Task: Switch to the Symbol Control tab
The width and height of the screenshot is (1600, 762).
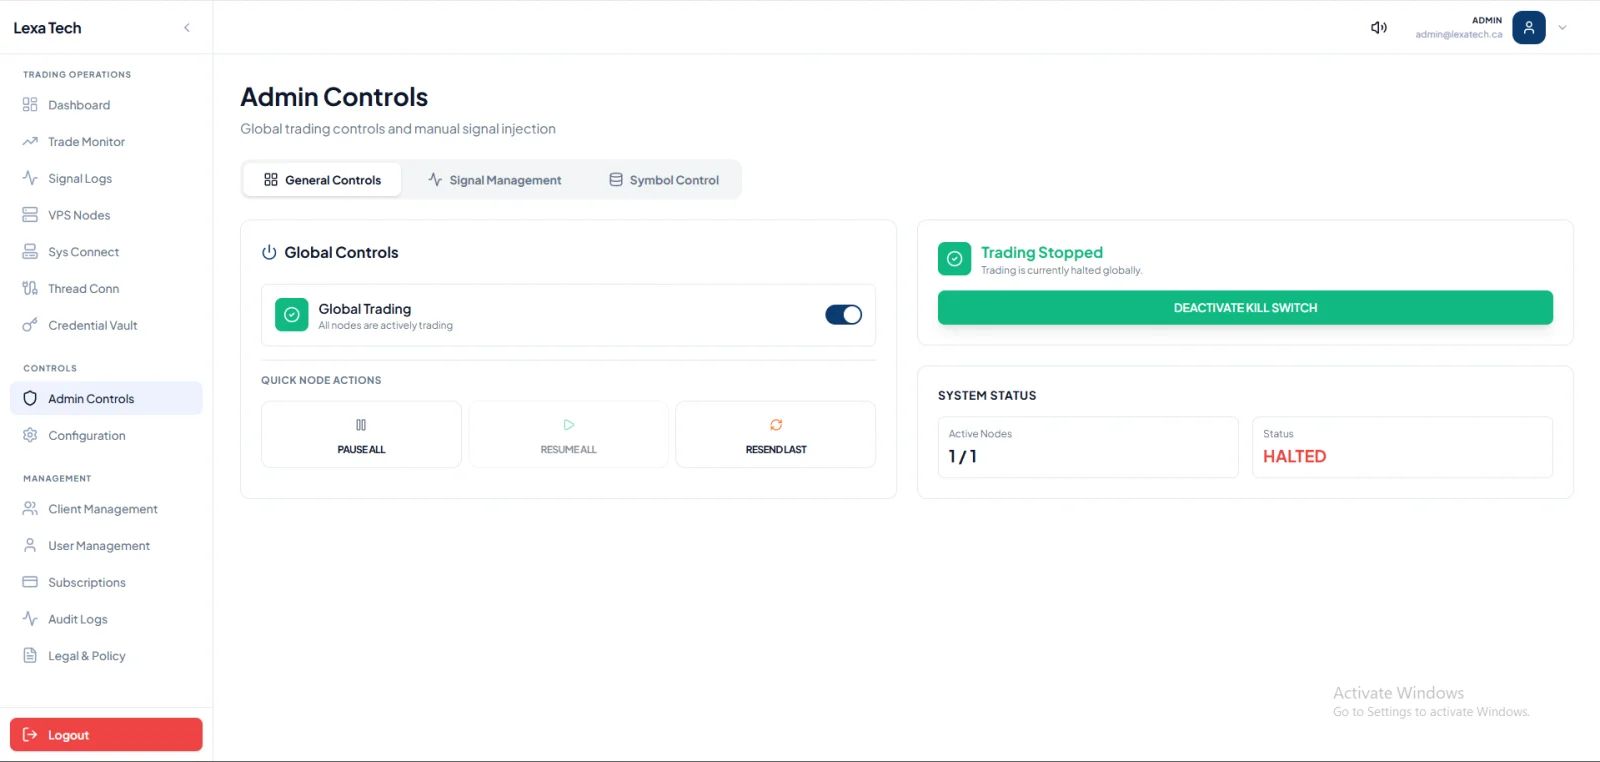Action: [664, 180]
